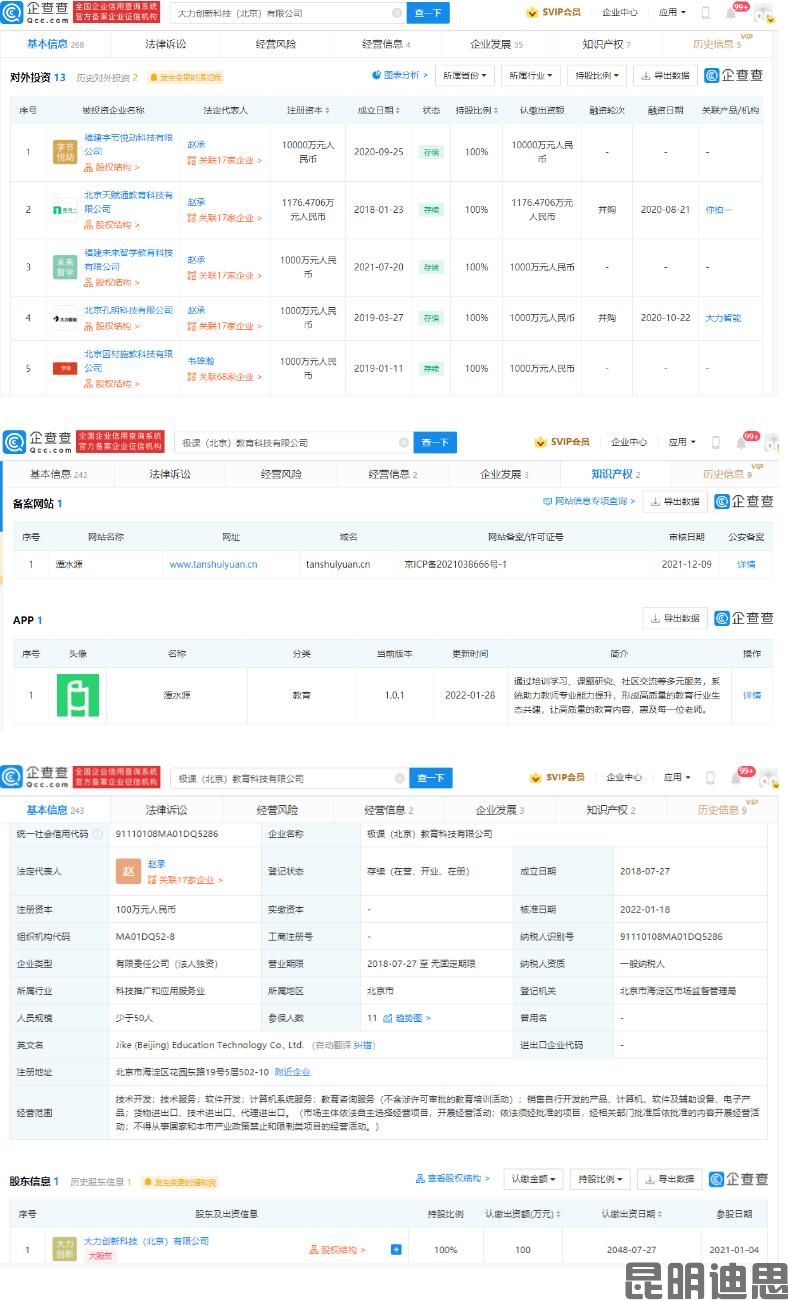788x1300 pixels.
Task: Open 详情 for the 京ICP备2021038666号-1 row
Action: [x=746, y=564]
